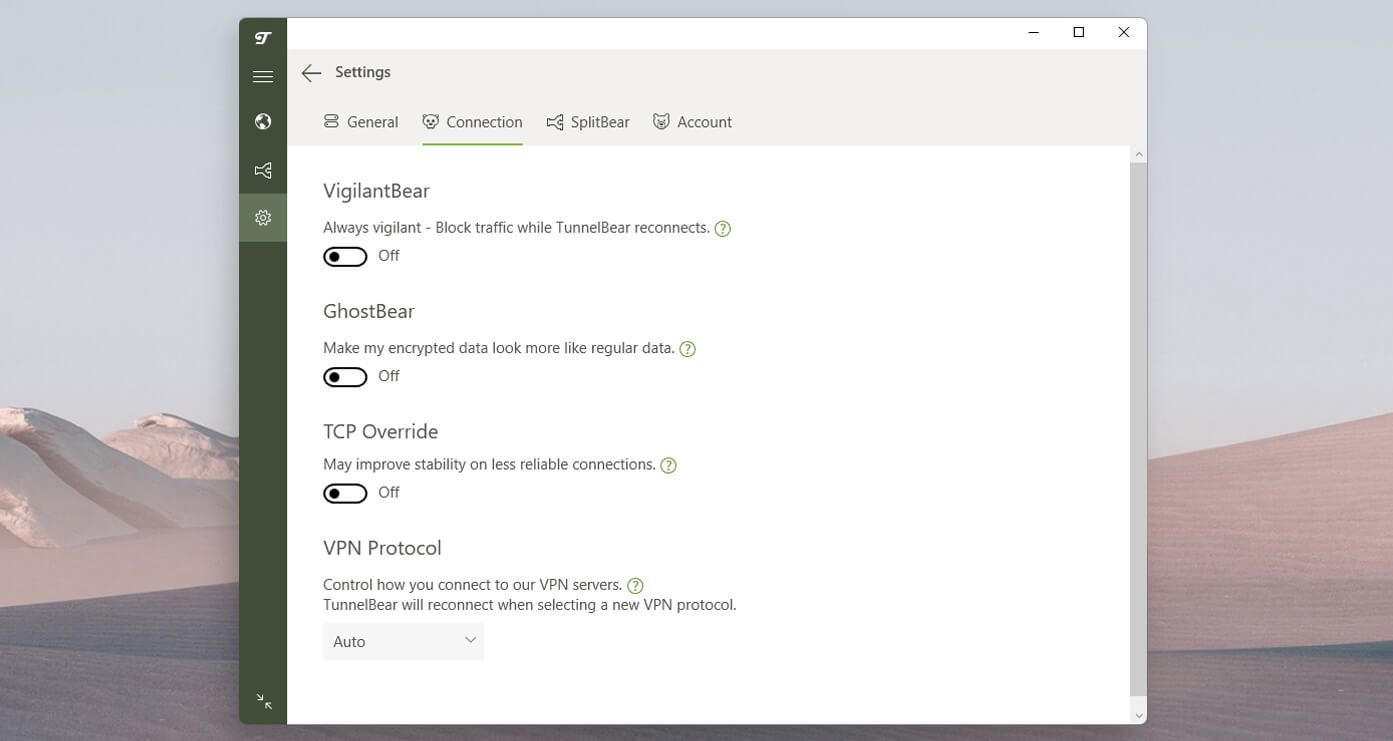Click the TunnelBear logo in the sidebar
This screenshot has height=741, width=1393.
pyautogui.click(x=263, y=38)
